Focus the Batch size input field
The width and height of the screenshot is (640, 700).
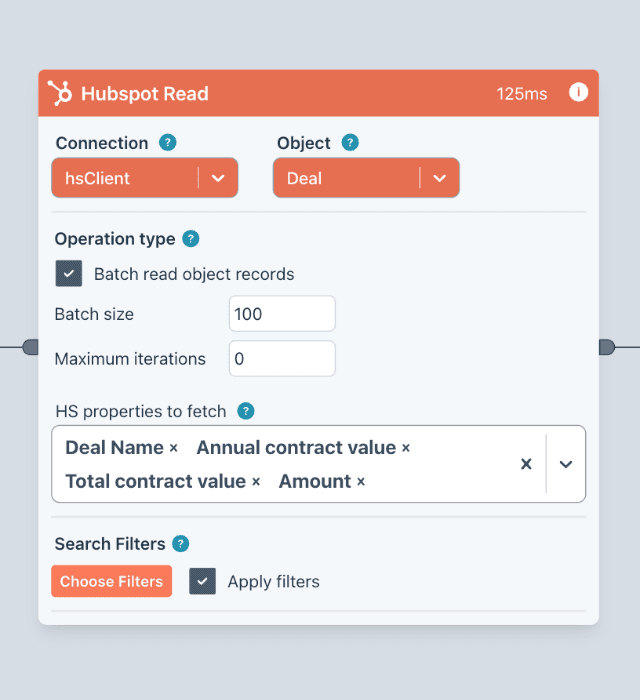tap(282, 313)
